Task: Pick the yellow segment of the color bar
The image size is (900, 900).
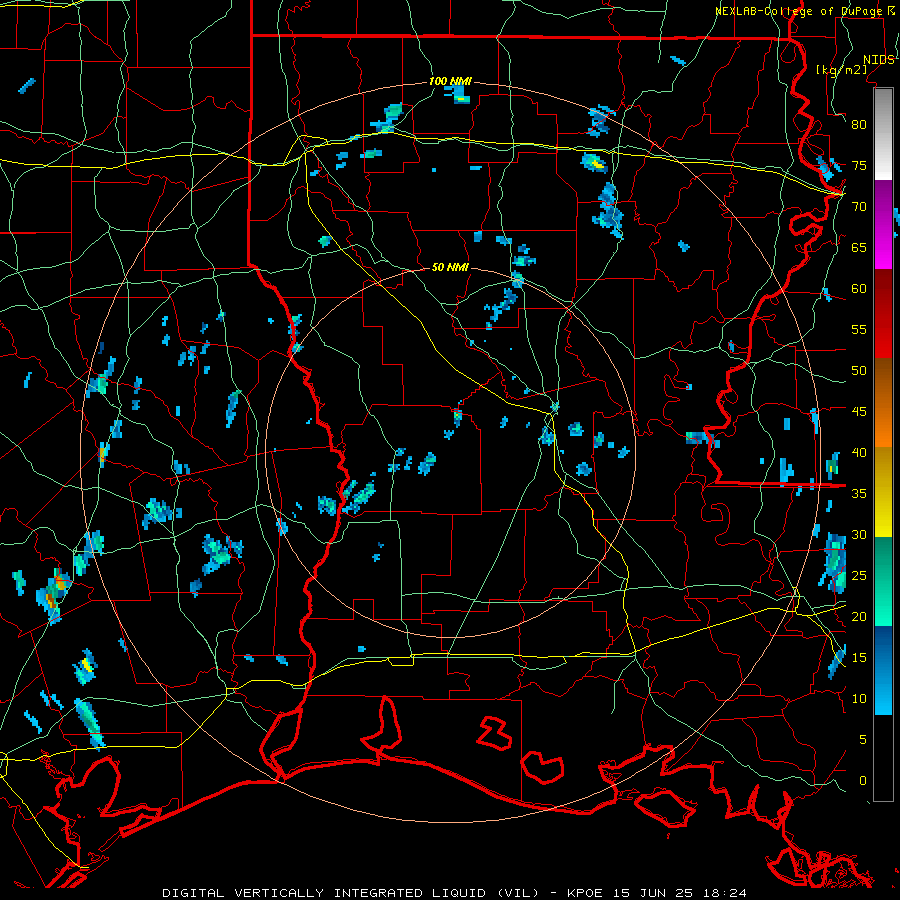Action: coord(884,492)
